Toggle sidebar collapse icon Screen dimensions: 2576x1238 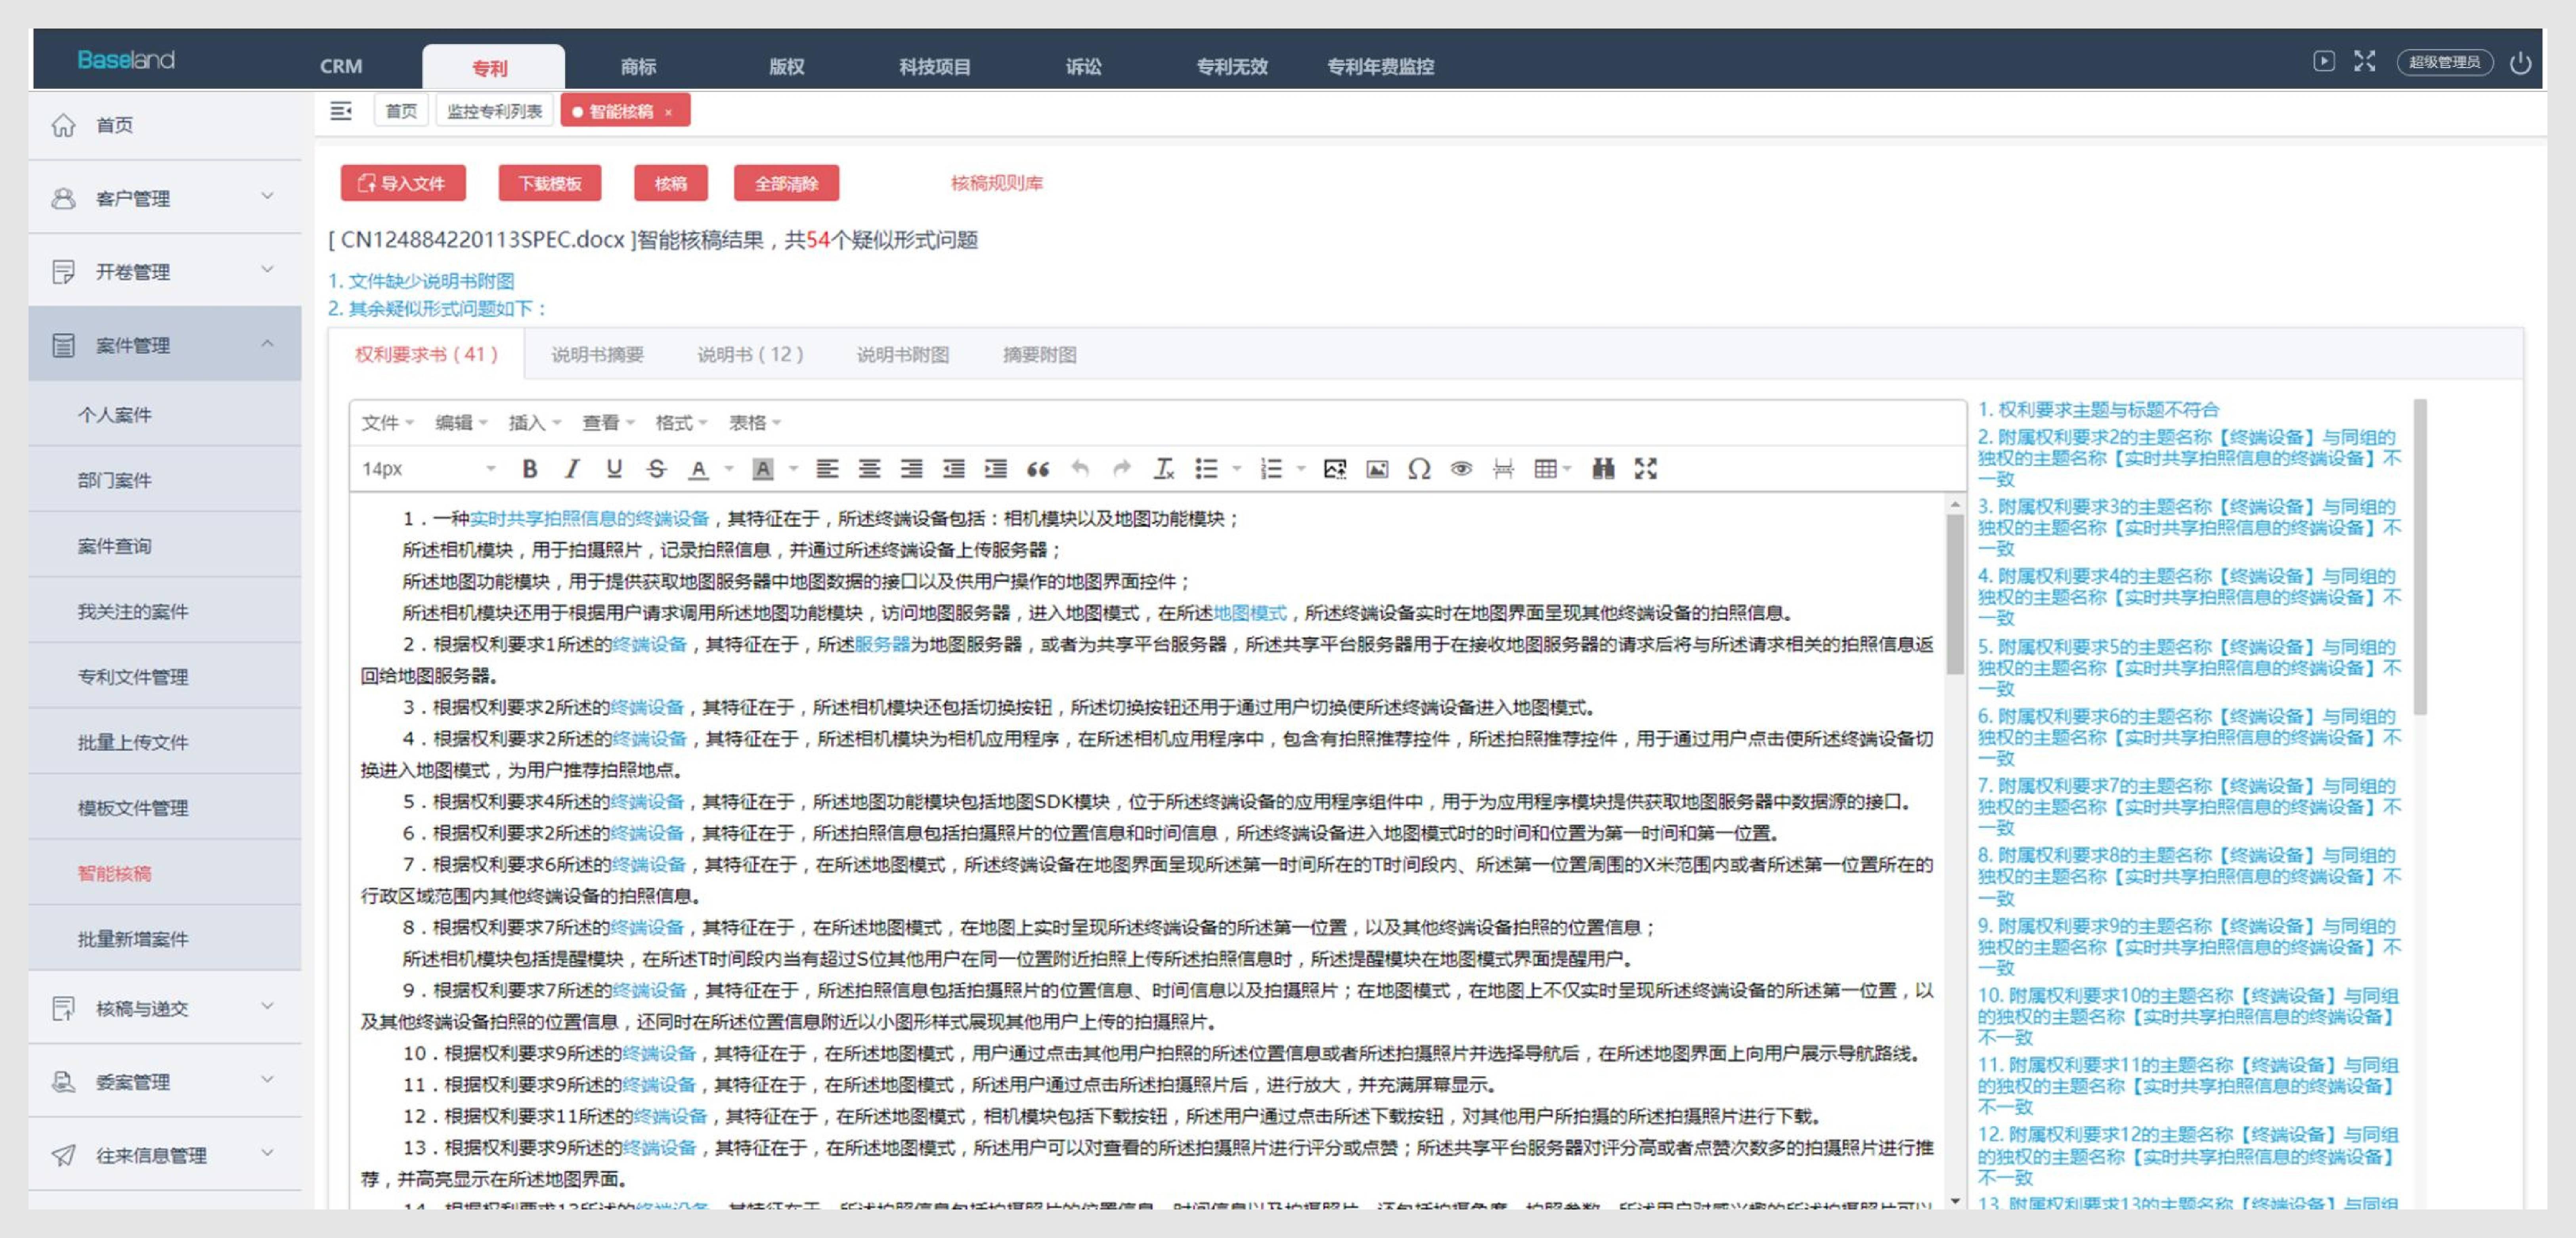pyautogui.click(x=341, y=111)
